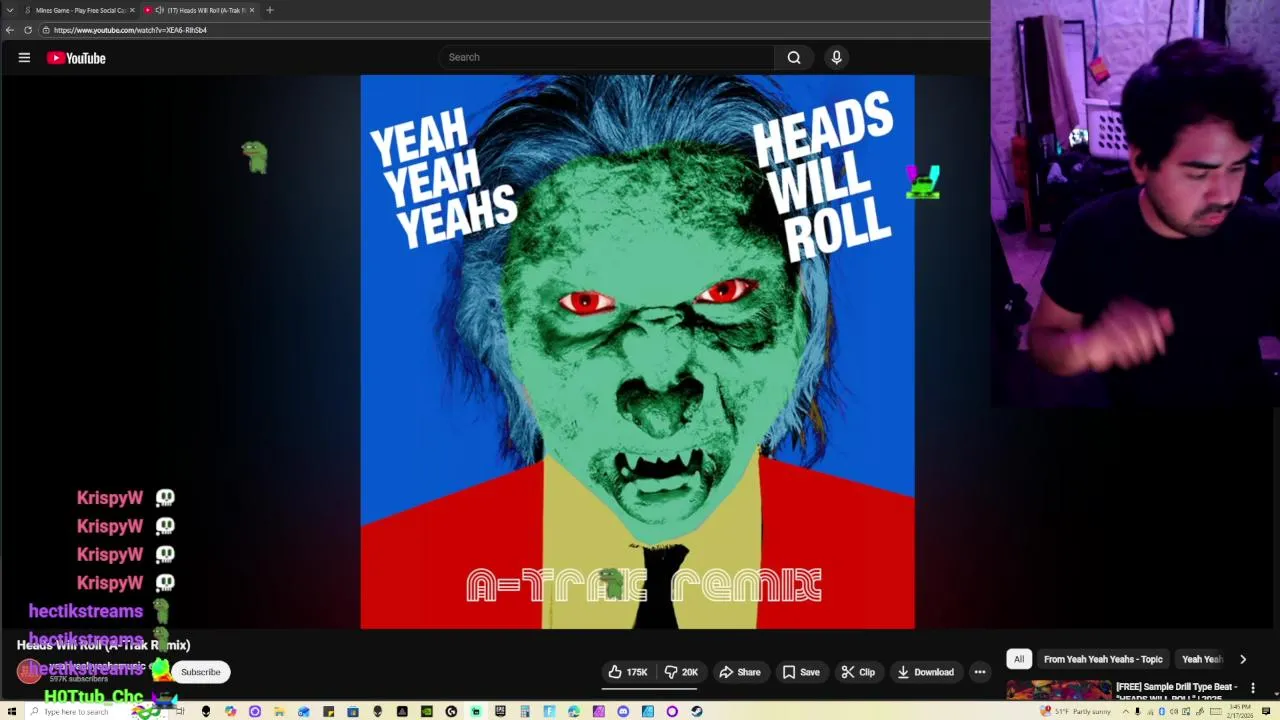Open Calculator from the taskbar

525,711
